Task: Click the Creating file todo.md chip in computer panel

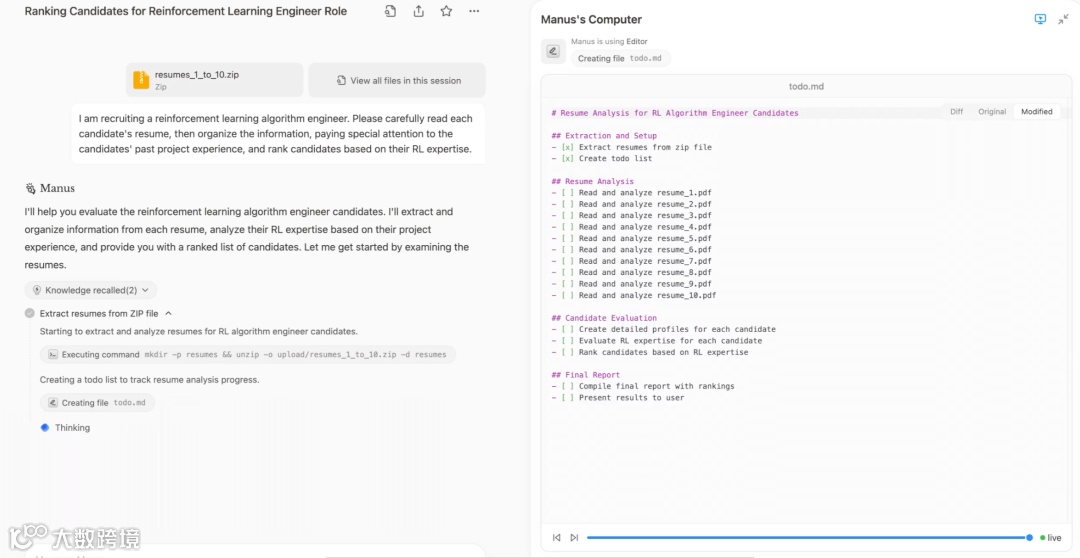Action: 621,59
